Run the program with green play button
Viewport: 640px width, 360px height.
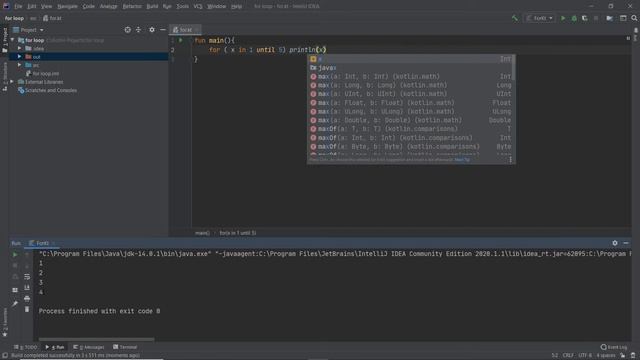563,18
